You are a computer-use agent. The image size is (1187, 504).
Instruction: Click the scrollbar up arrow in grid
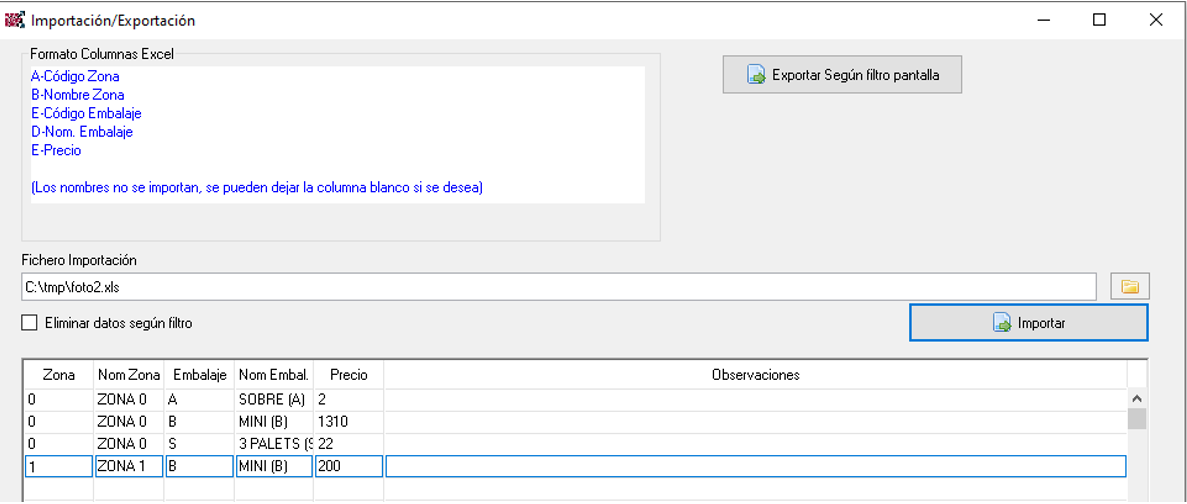coord(1137,398)
